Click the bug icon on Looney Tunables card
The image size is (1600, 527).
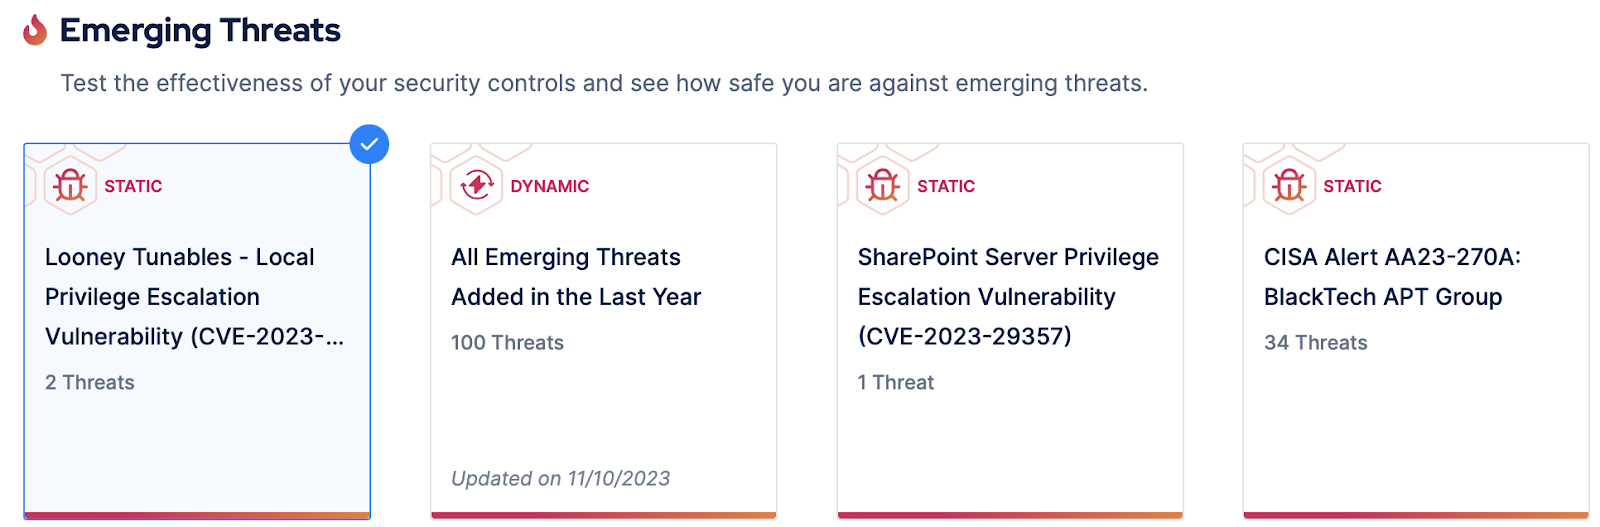click(x=70, y=185)
